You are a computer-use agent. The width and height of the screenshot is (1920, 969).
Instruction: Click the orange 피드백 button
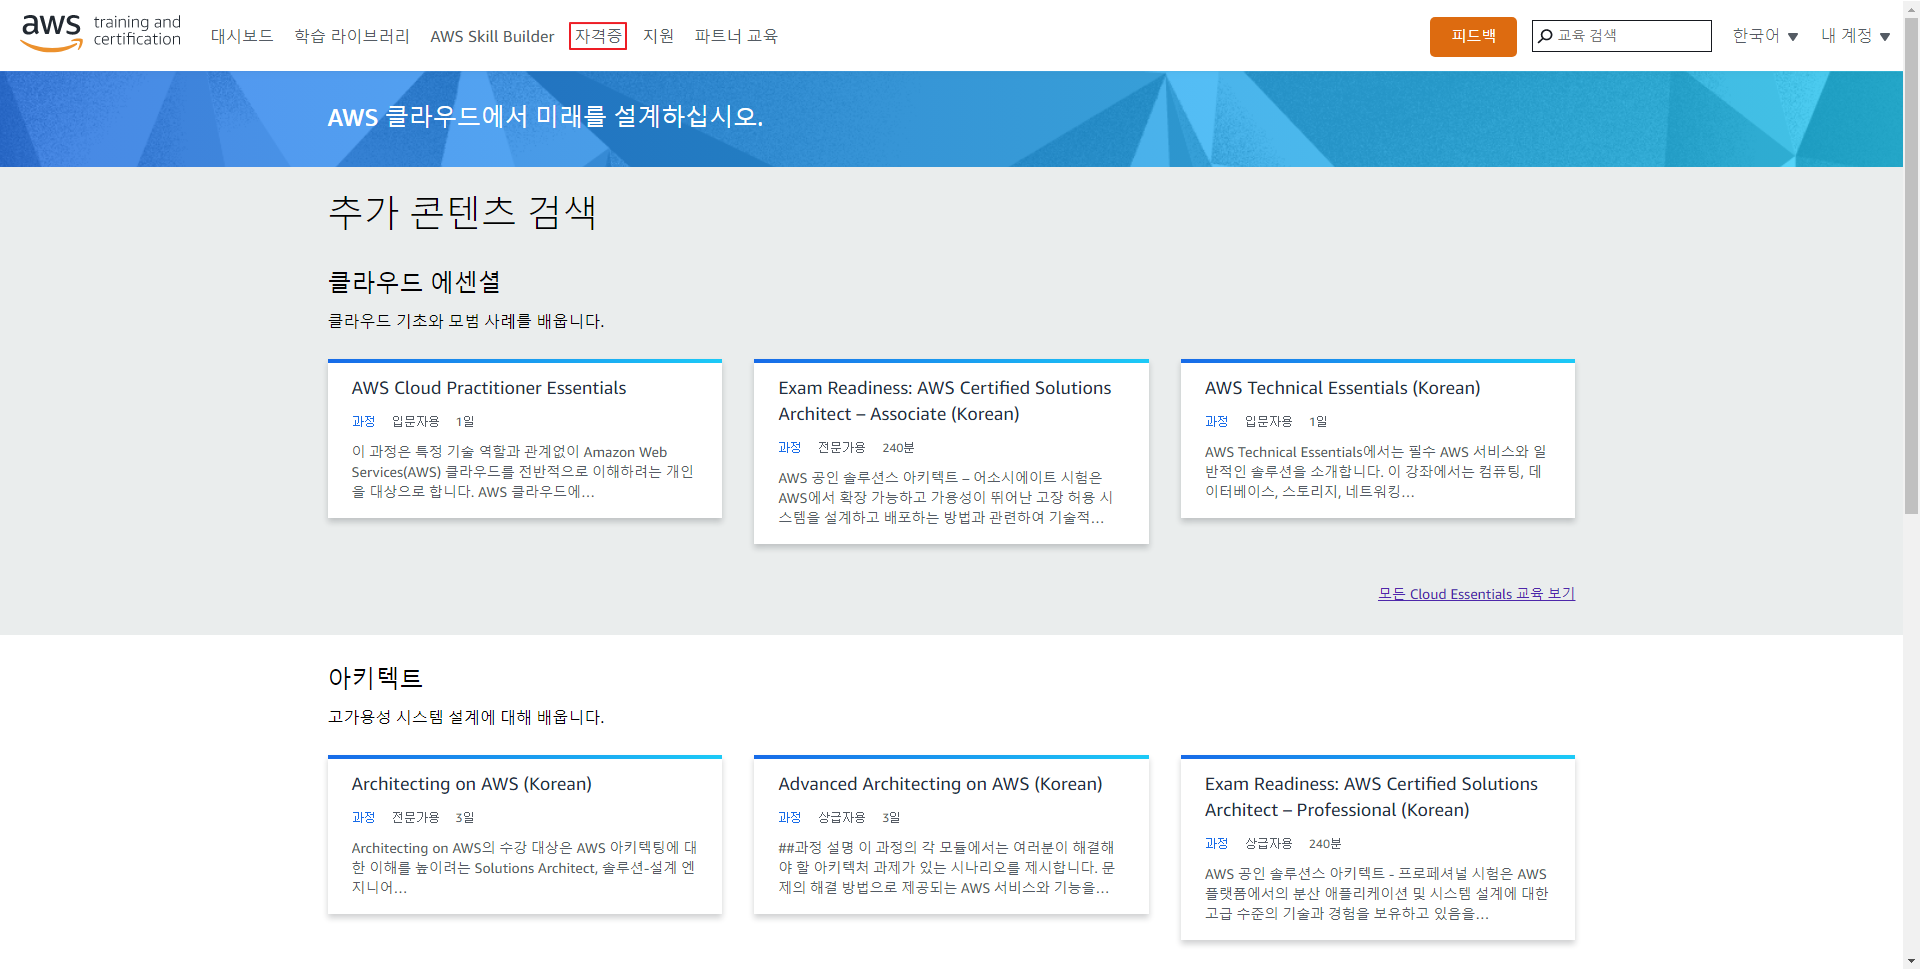point(1473,36)
